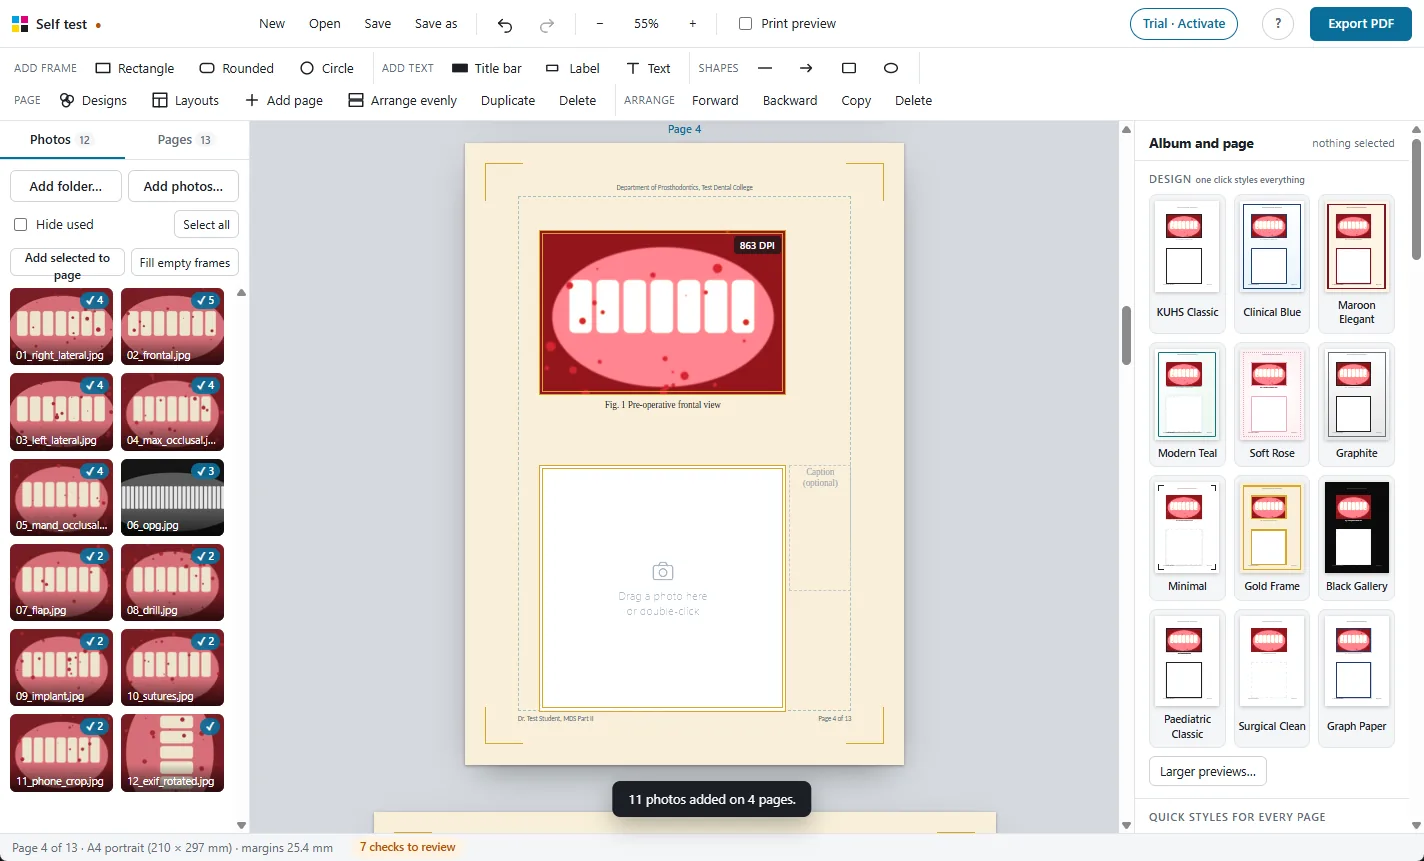Click the Add folder... button
The height and width of the screenshot is (861, 1424).
coord(66,186)
